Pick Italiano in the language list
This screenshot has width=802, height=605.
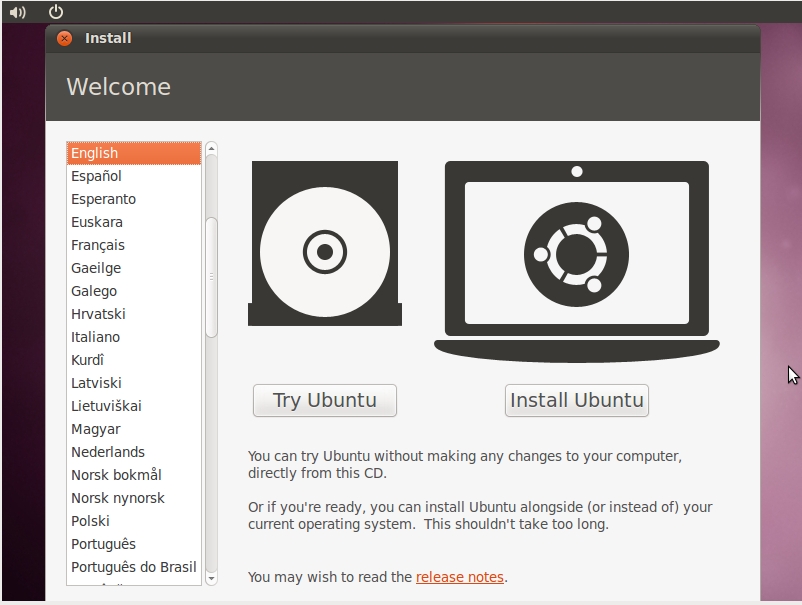coord(134,337)
